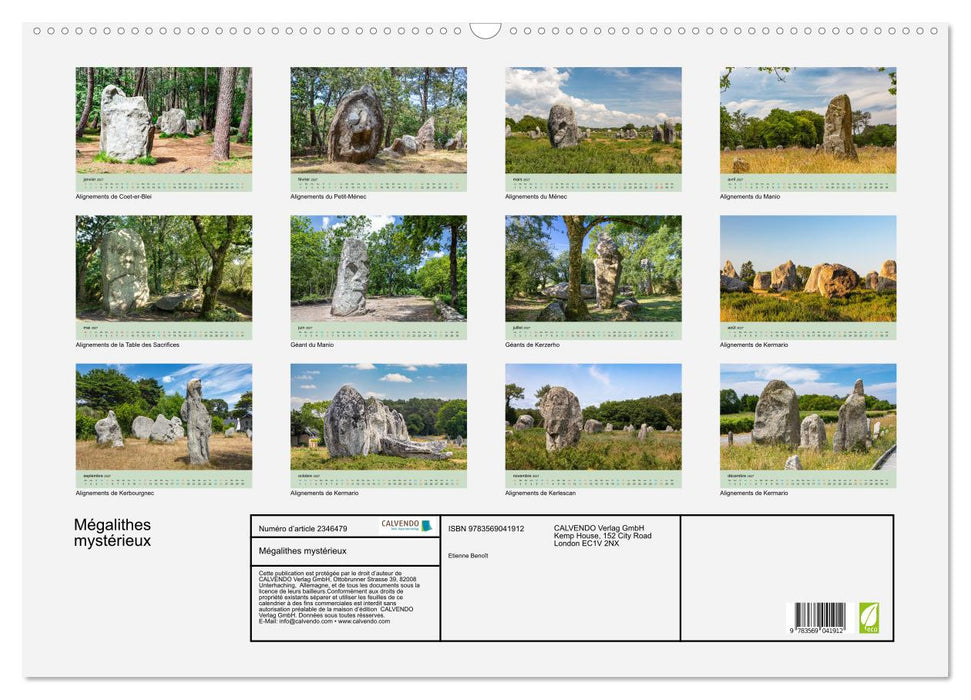Image resolution: width=971 pixels, height=700 pixels.
Task: Click the info@calvendo.com email line
Action: (324, 621)
